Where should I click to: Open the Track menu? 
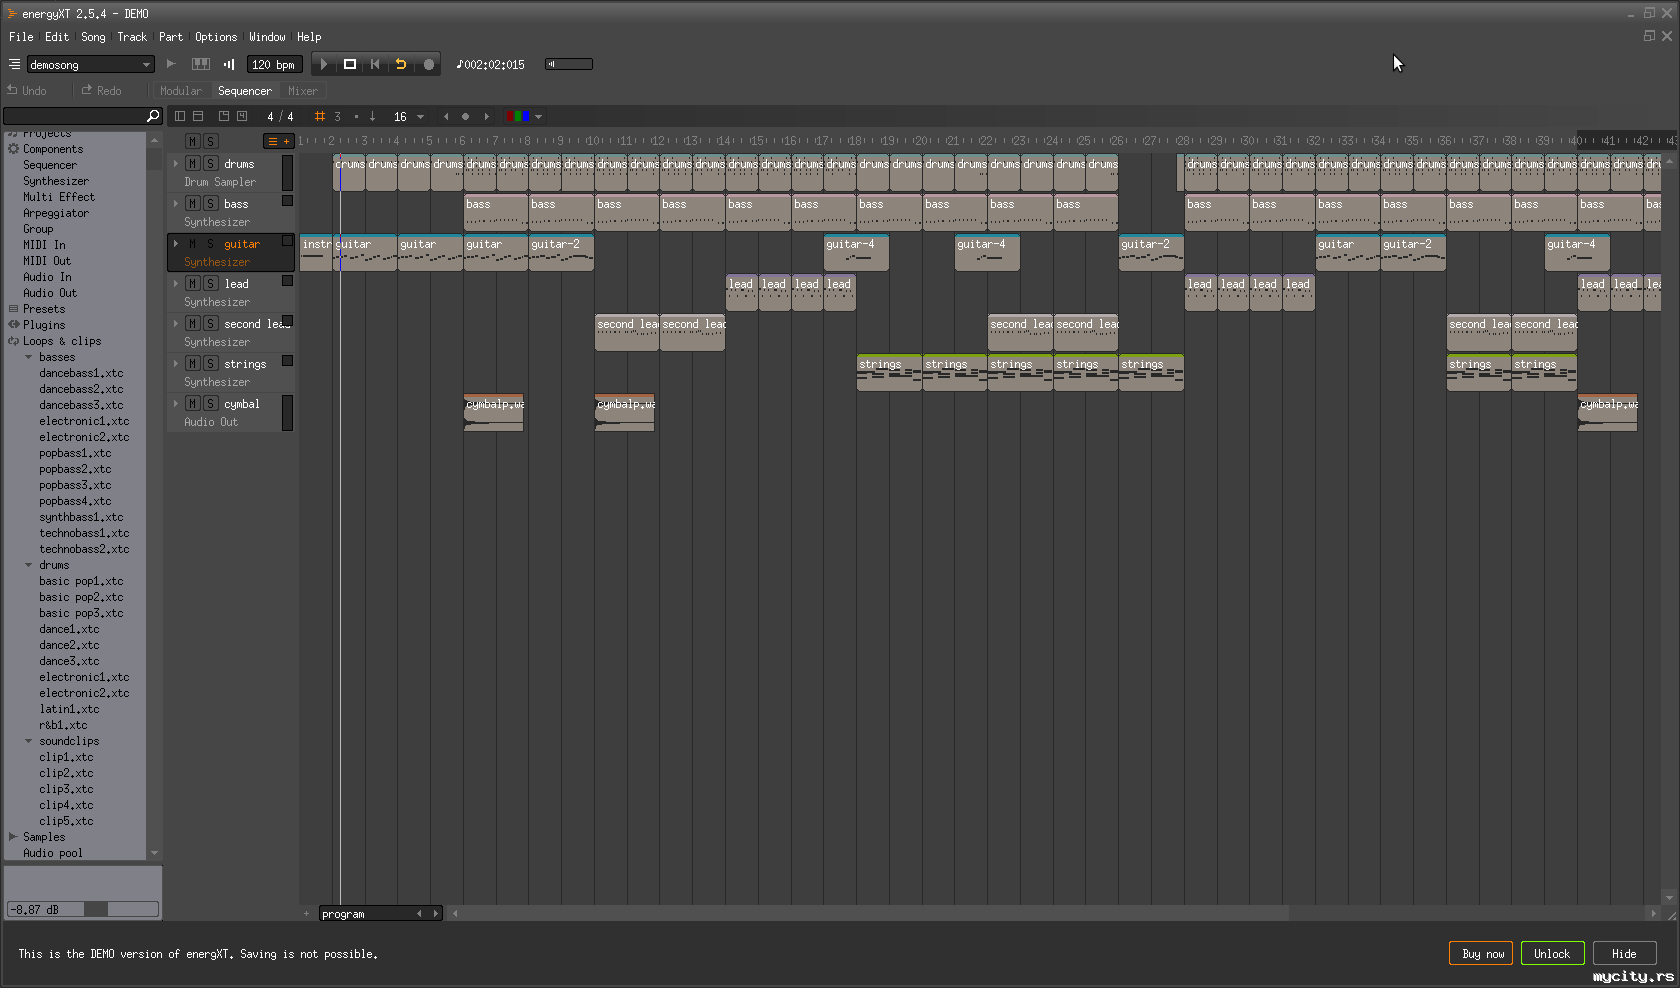tap(132, 37)
